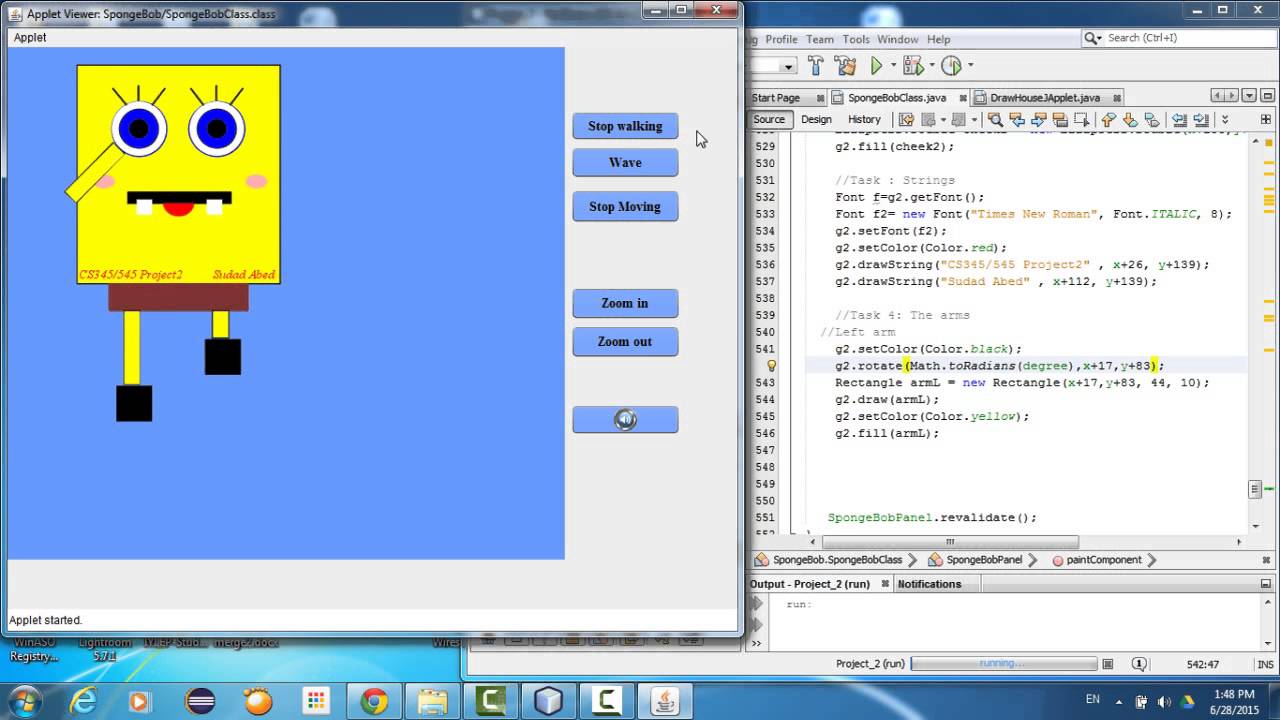The height and width of the screenshot is (720, 1280).
Task: Open the Window menu
Action: coord(898,39)
